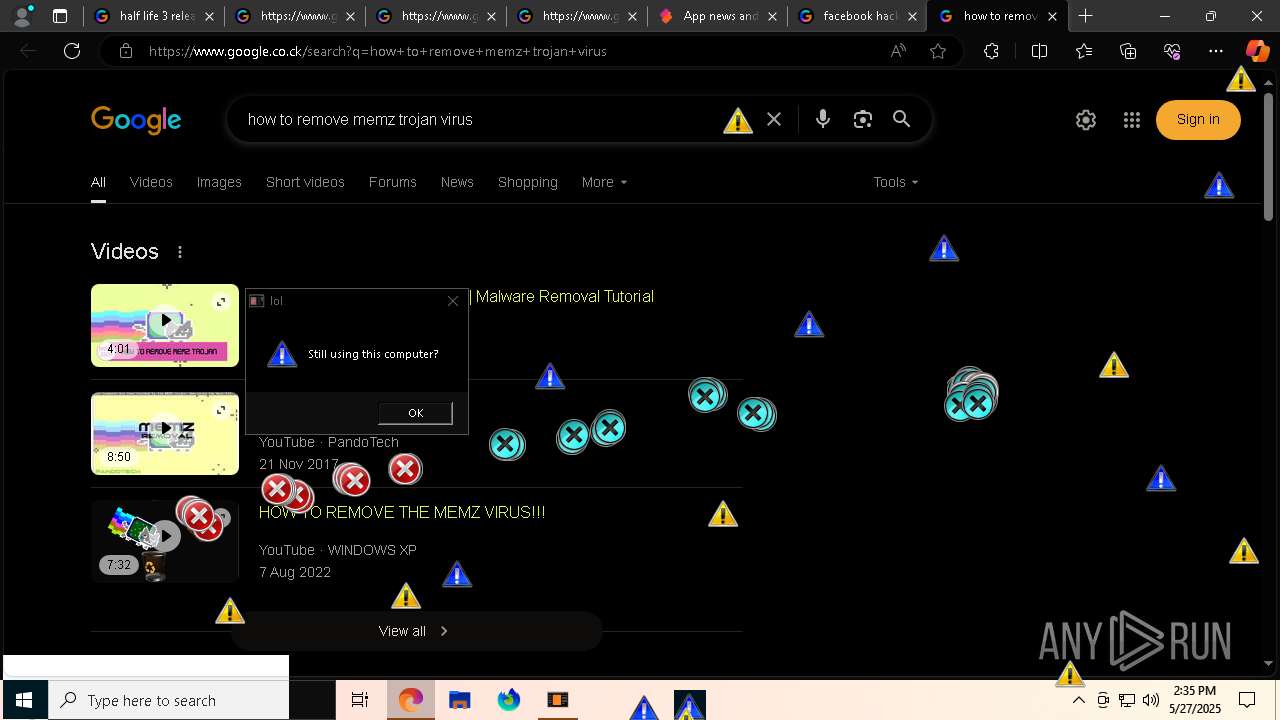1280x720 pixels.
Task: Open the notification center icon
Action: [x=1247, y=700]
